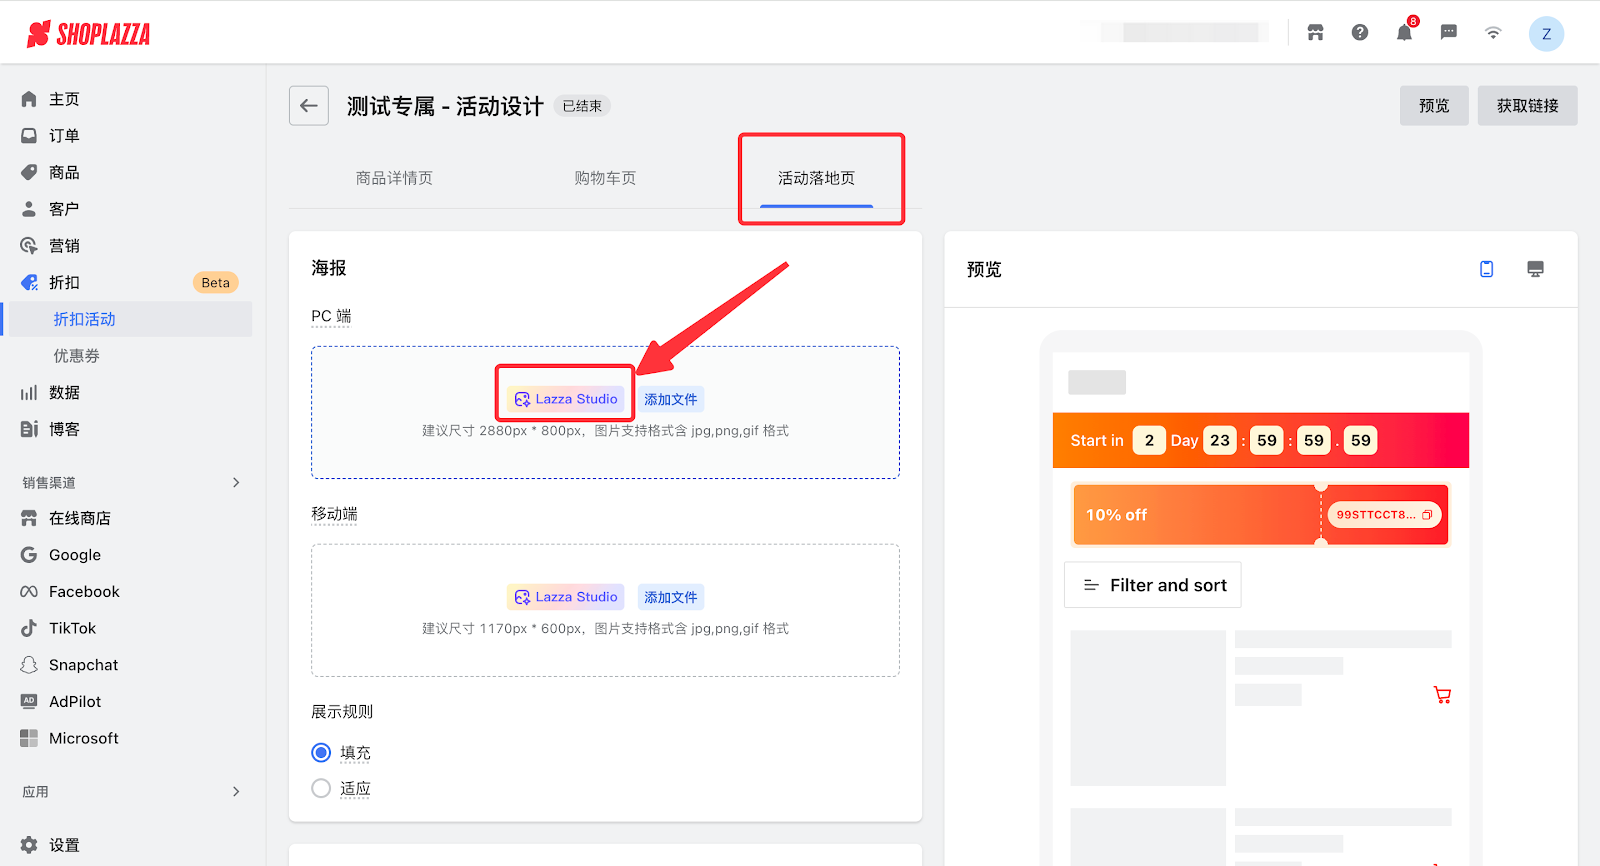Click the help question mark icon

point(1360,33)
